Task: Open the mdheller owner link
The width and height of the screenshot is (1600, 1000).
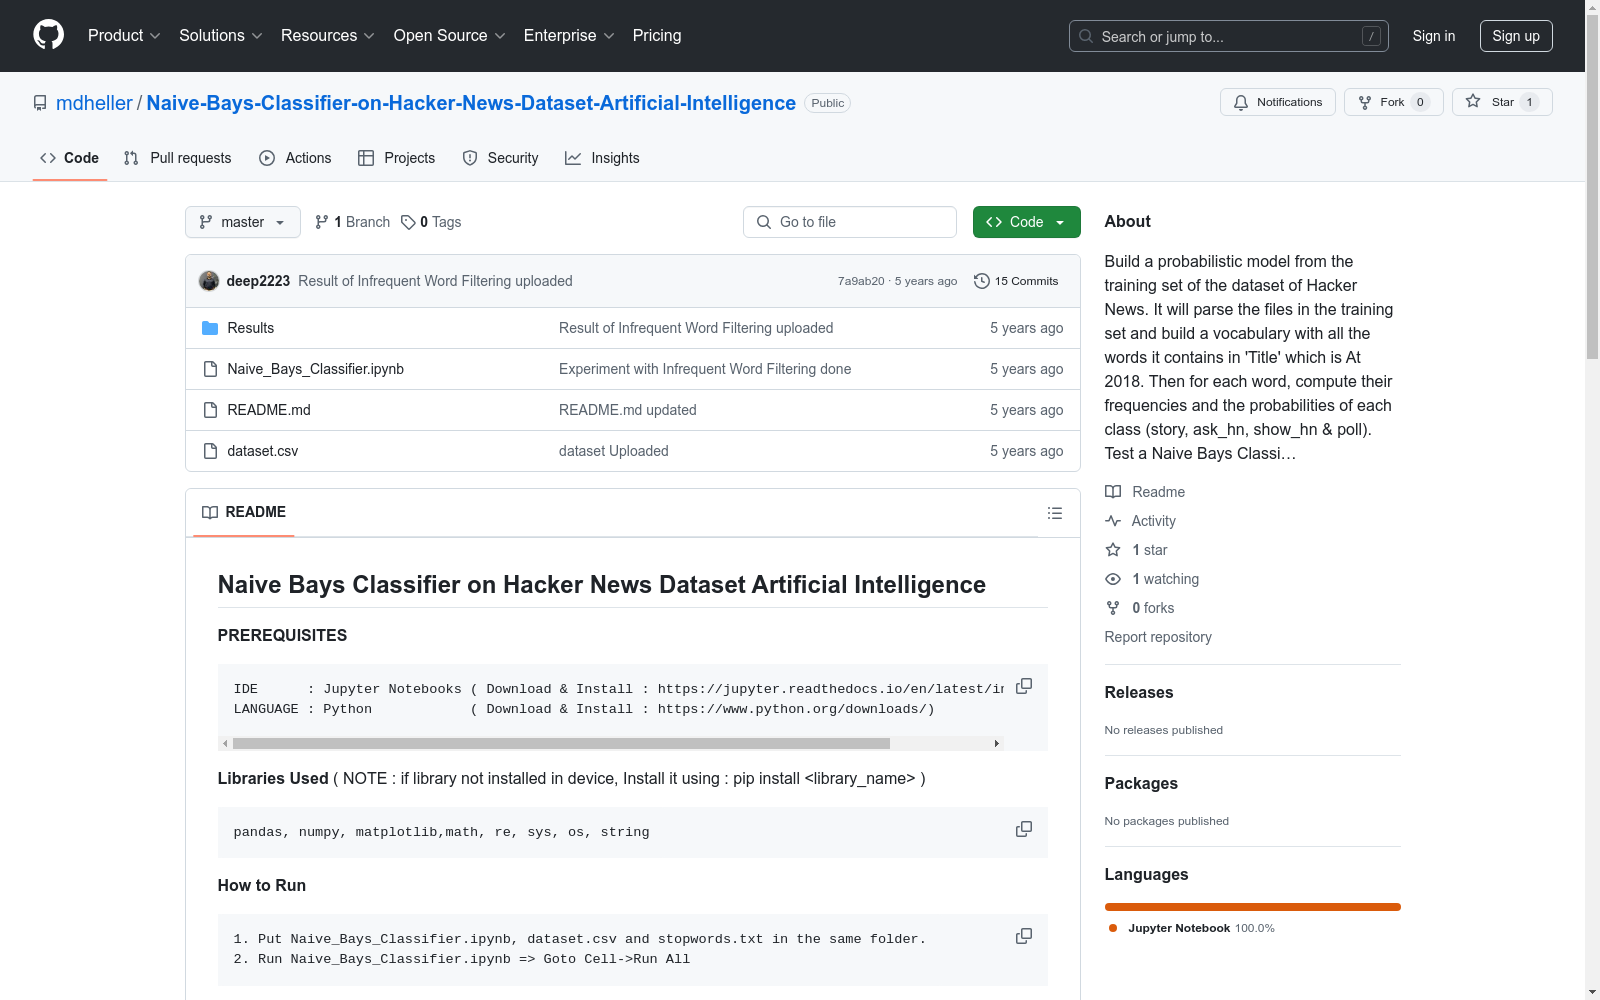Action: click(94, 103)
